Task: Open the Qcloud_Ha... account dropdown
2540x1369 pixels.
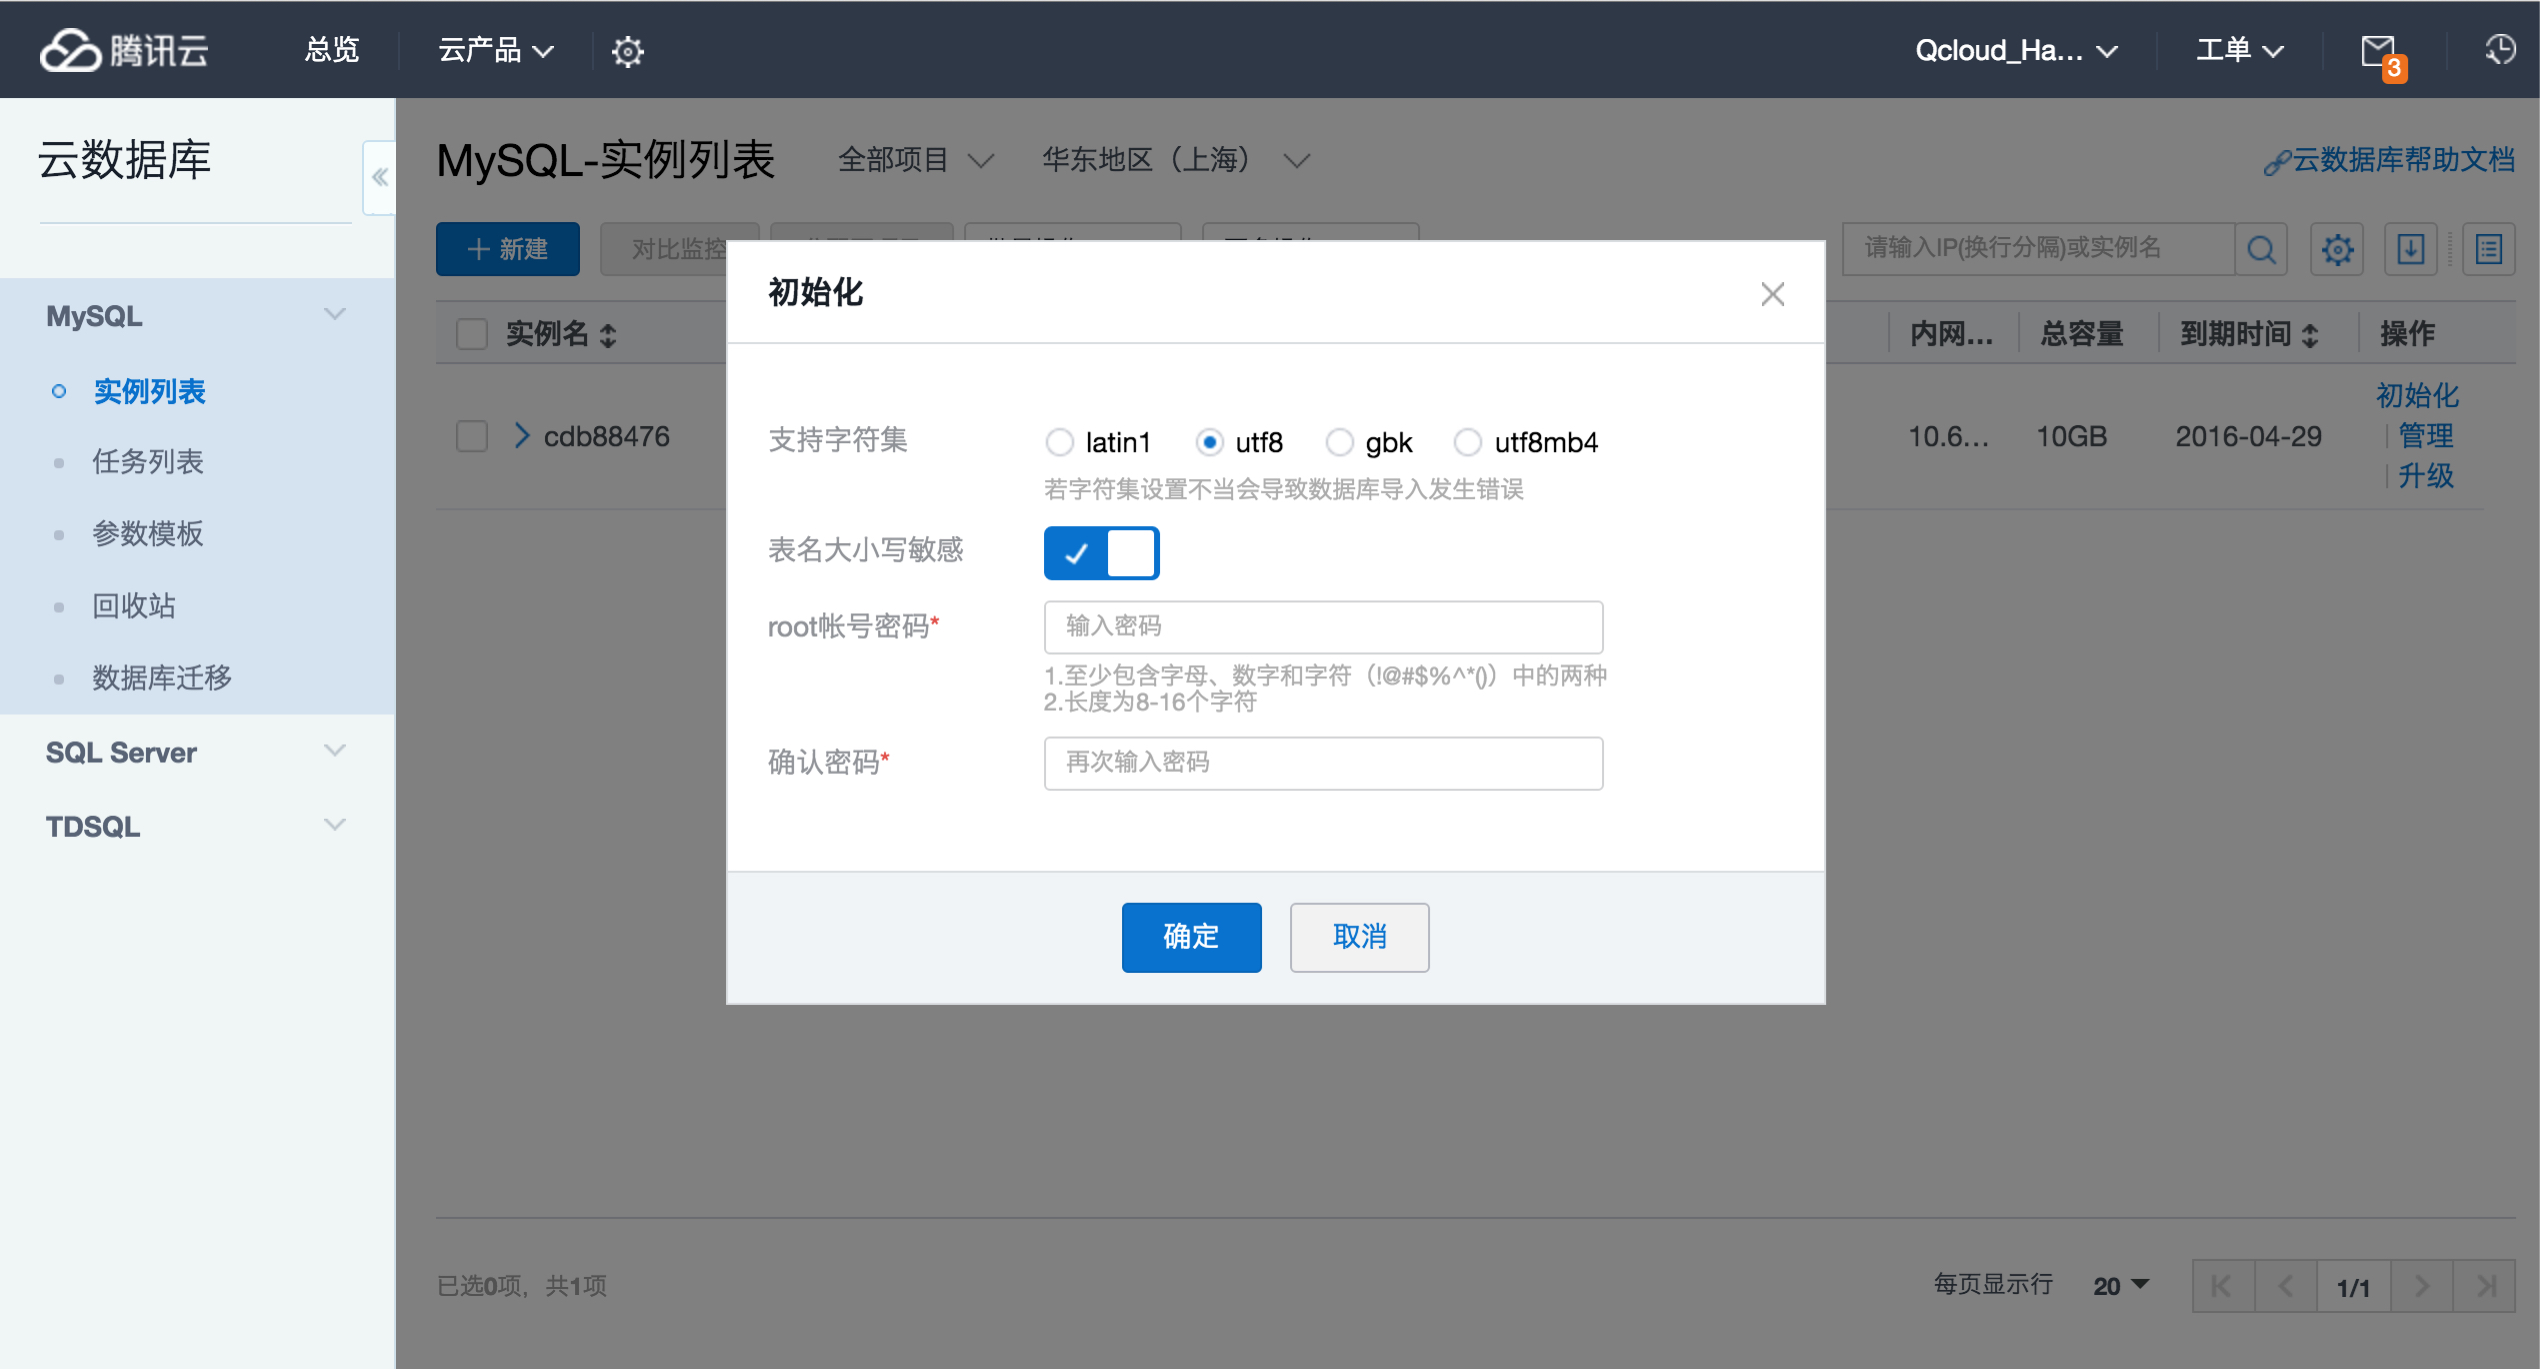Action: pyautogui.click(x=2016, y=50)
